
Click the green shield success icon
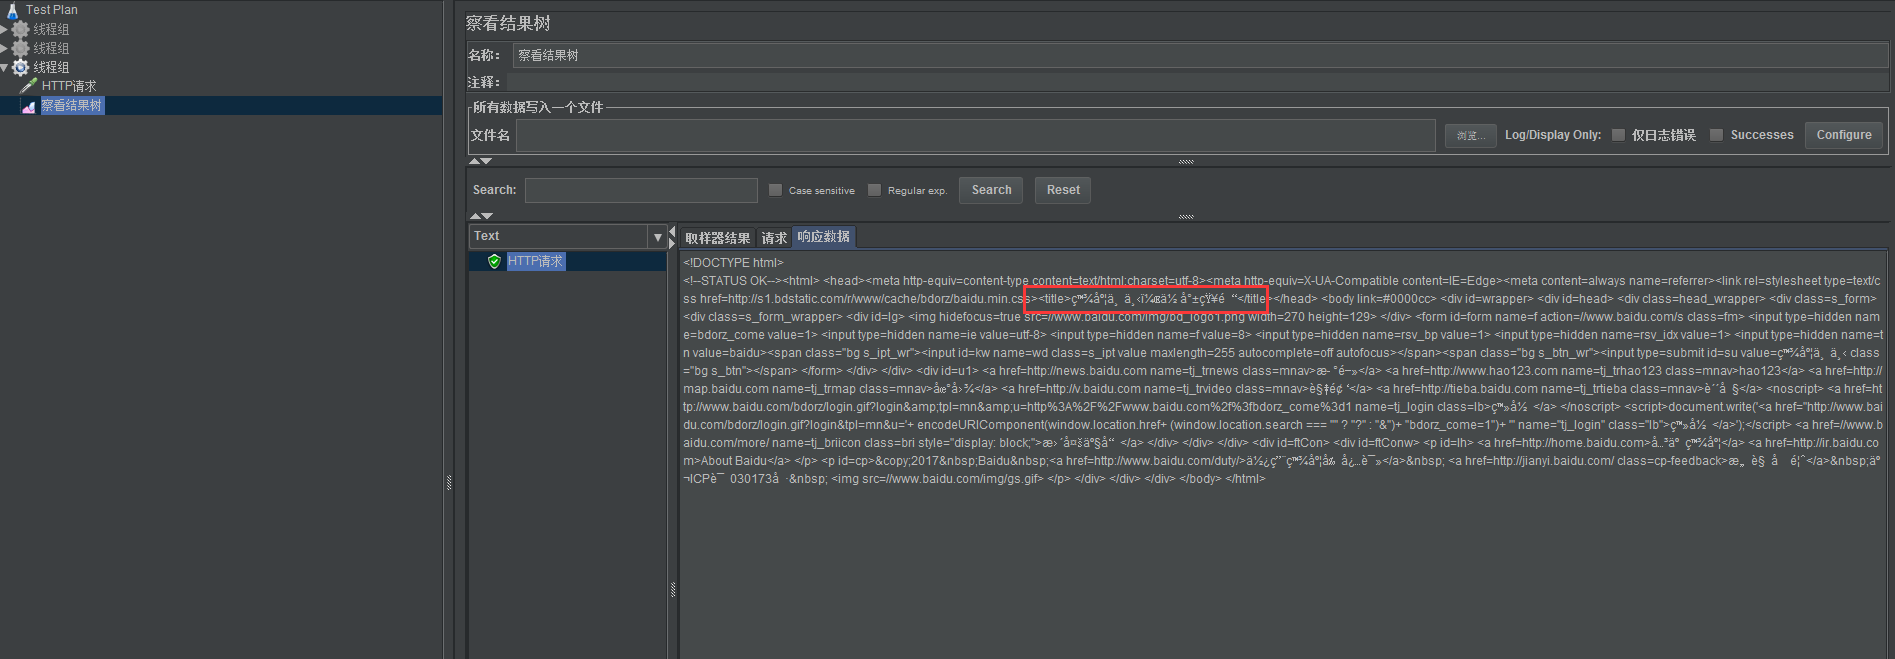494,261
